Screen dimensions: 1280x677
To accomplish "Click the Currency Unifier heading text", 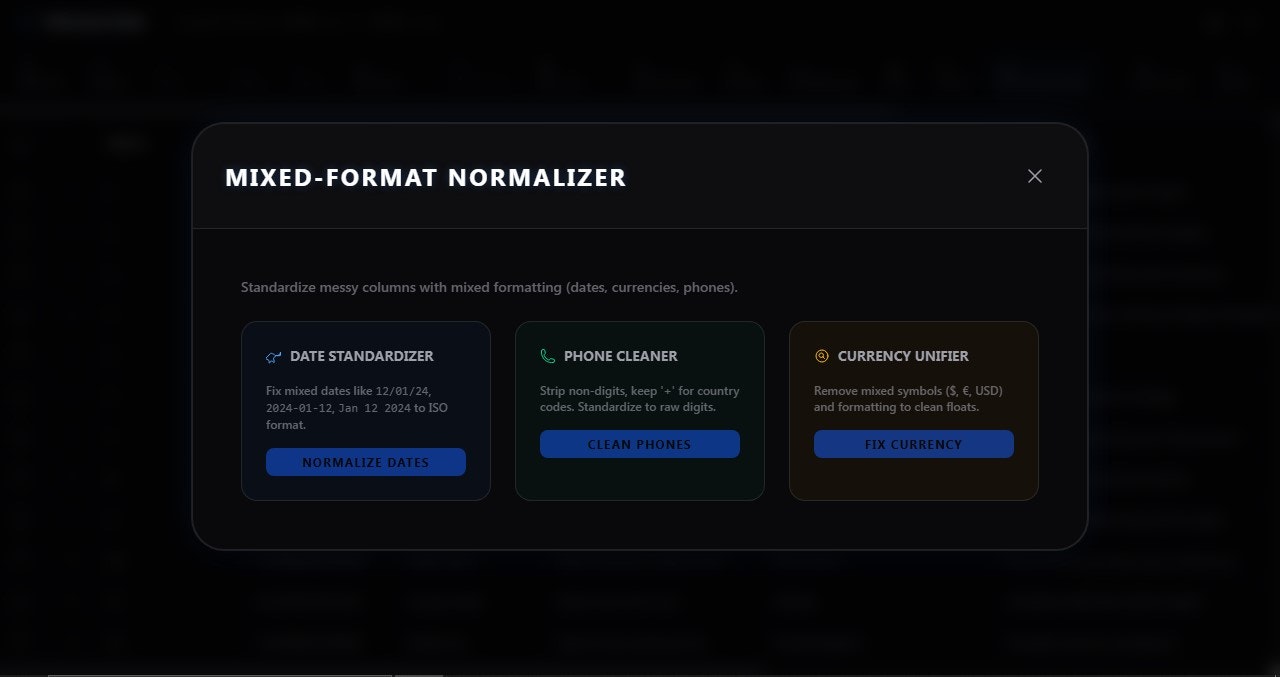I will pyautogui.click(x=903, y=356).
